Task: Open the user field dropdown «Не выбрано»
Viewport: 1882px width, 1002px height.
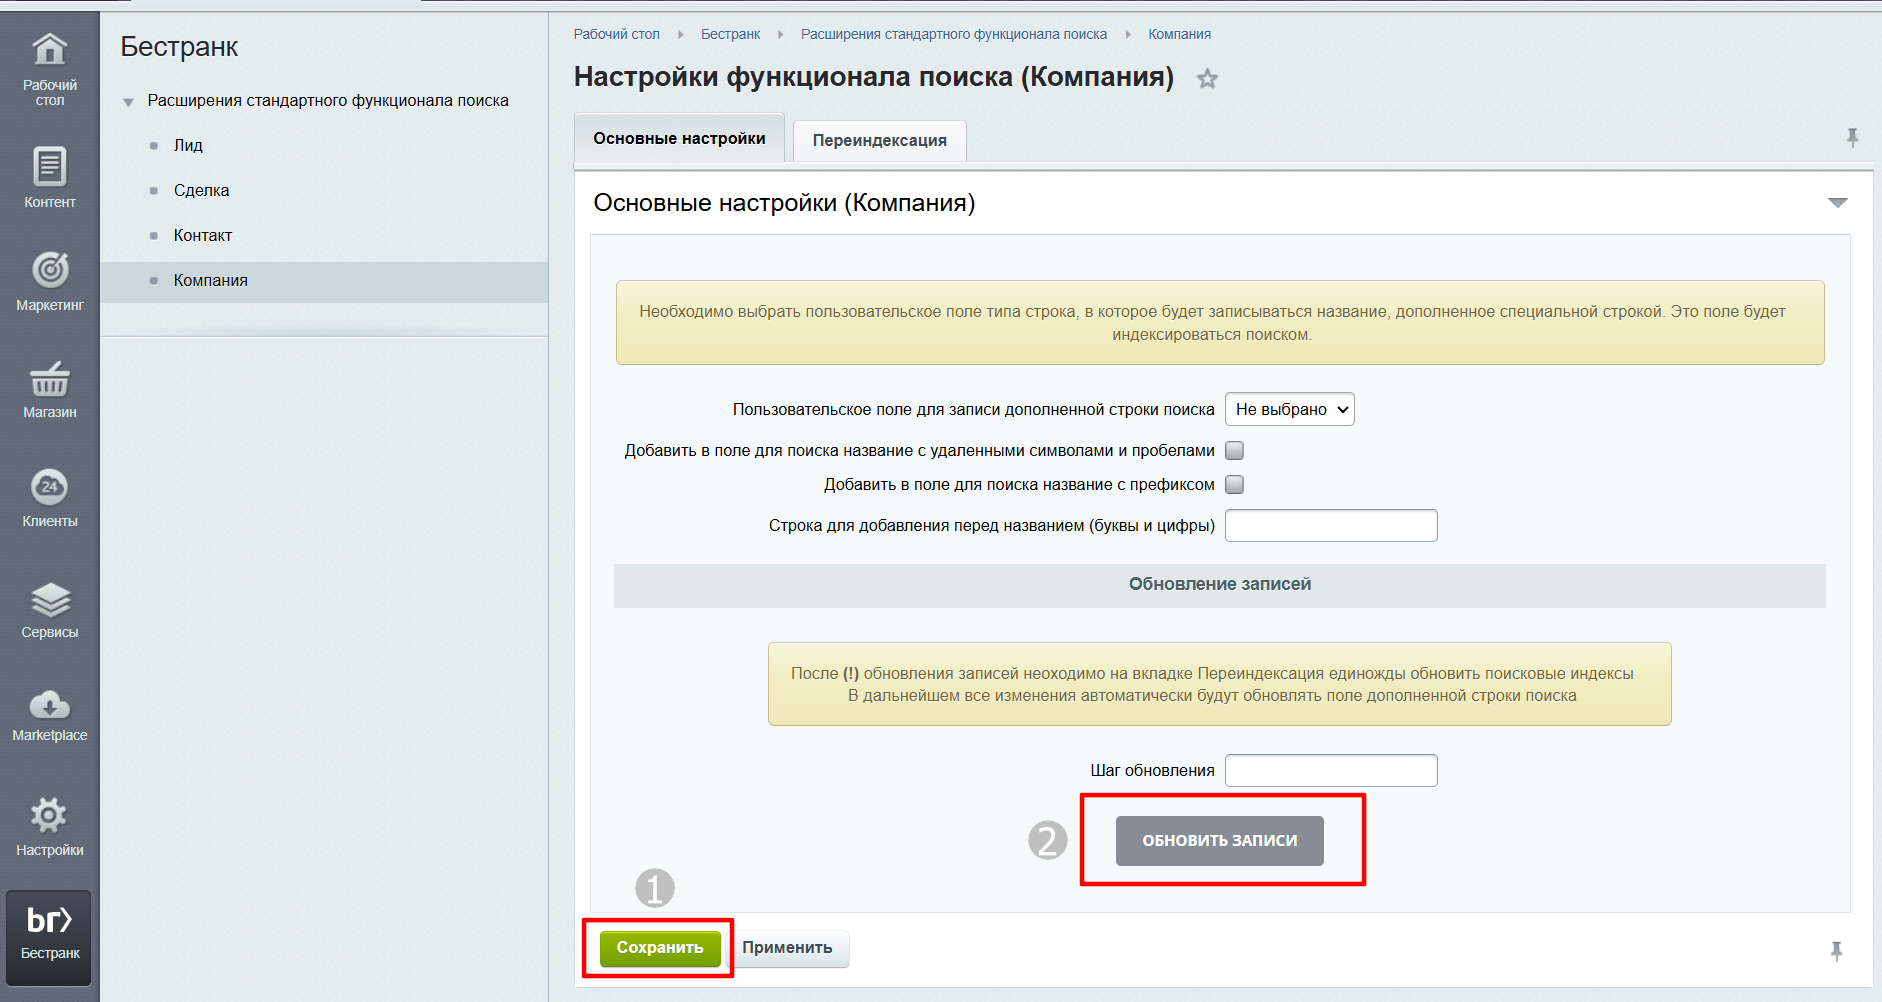Action: pyautogui.click(x=1289, y=410)
